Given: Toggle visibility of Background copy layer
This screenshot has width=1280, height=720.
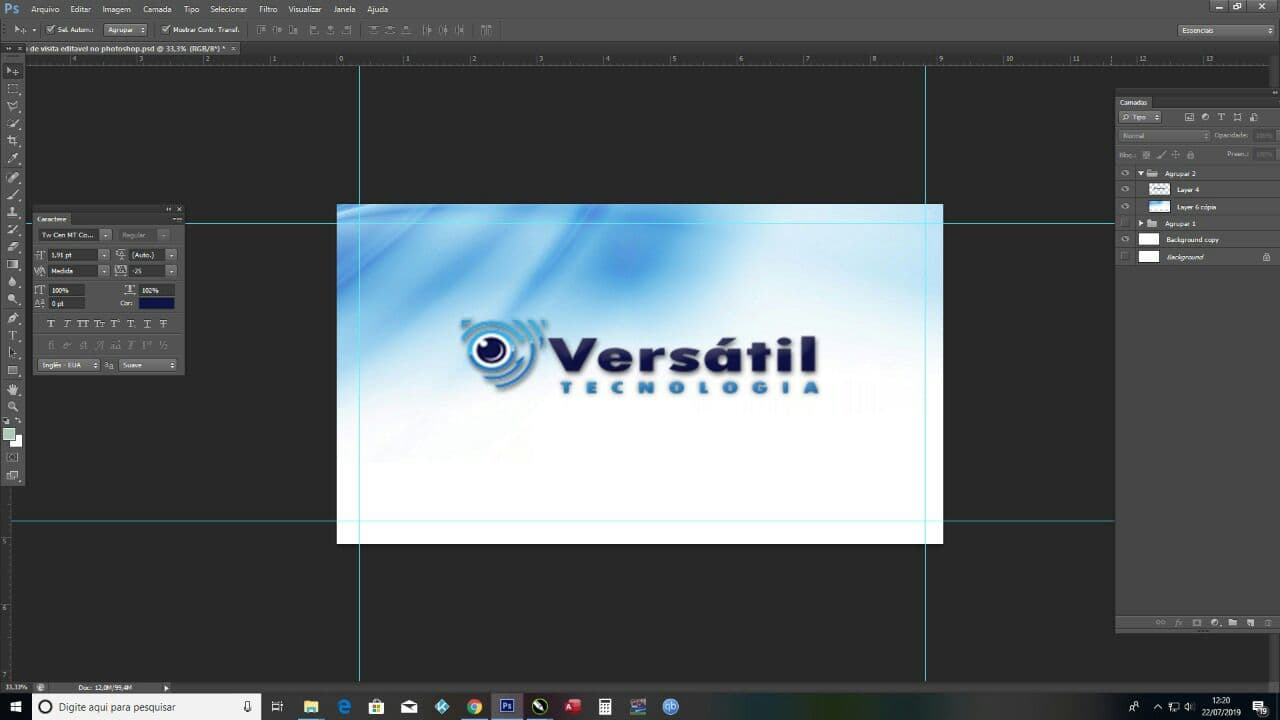Looking at the screenshot, I should coord(1125,240).
